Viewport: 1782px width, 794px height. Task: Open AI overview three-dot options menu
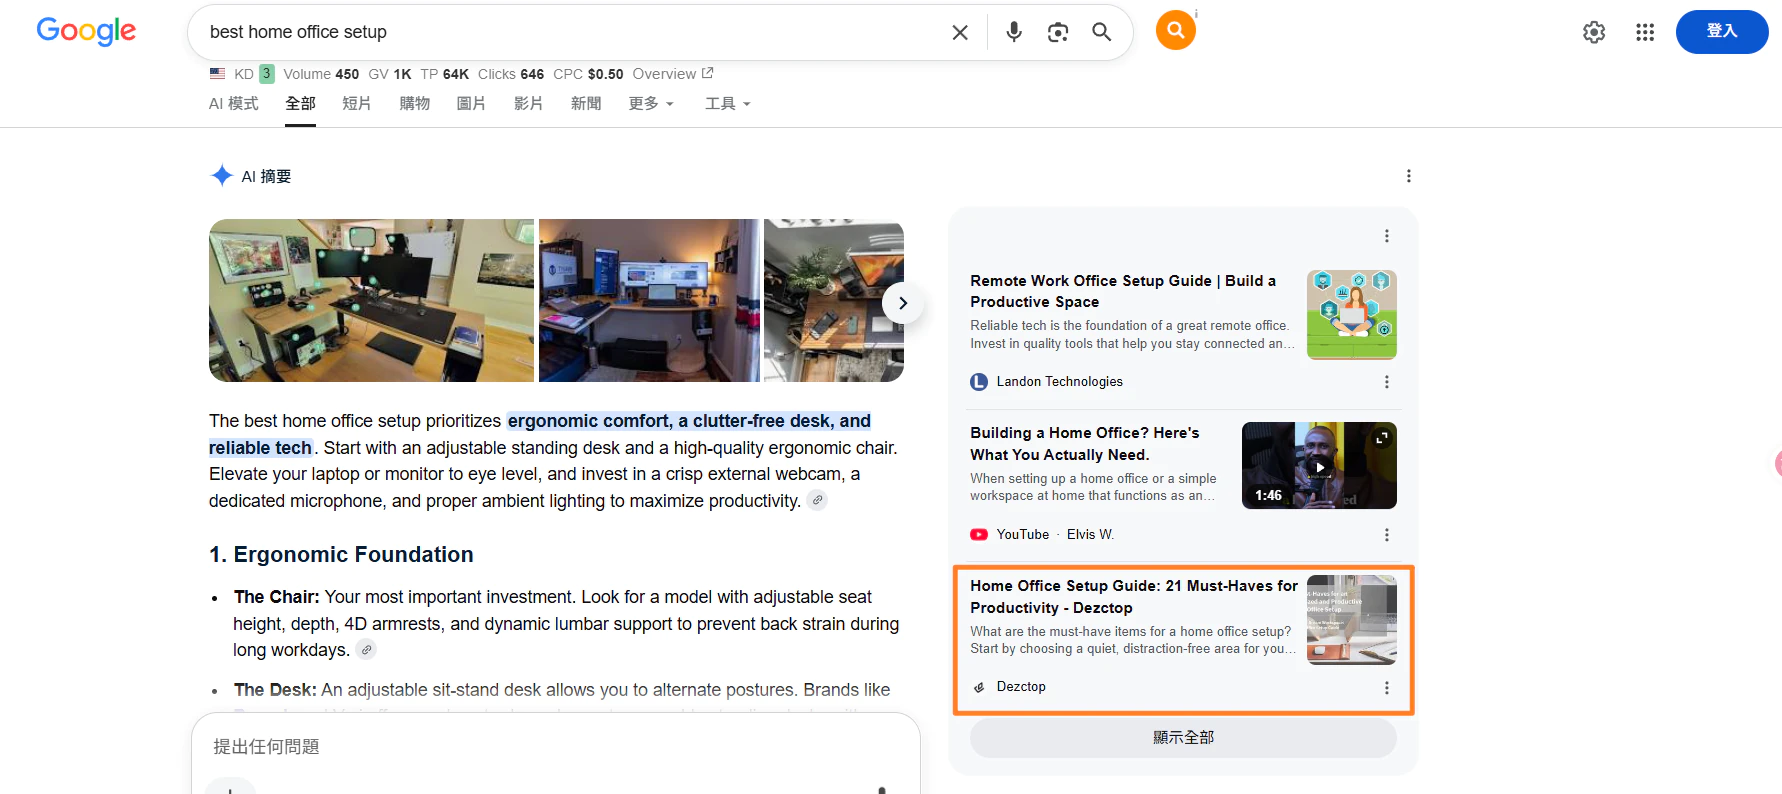pos(1409,176)
